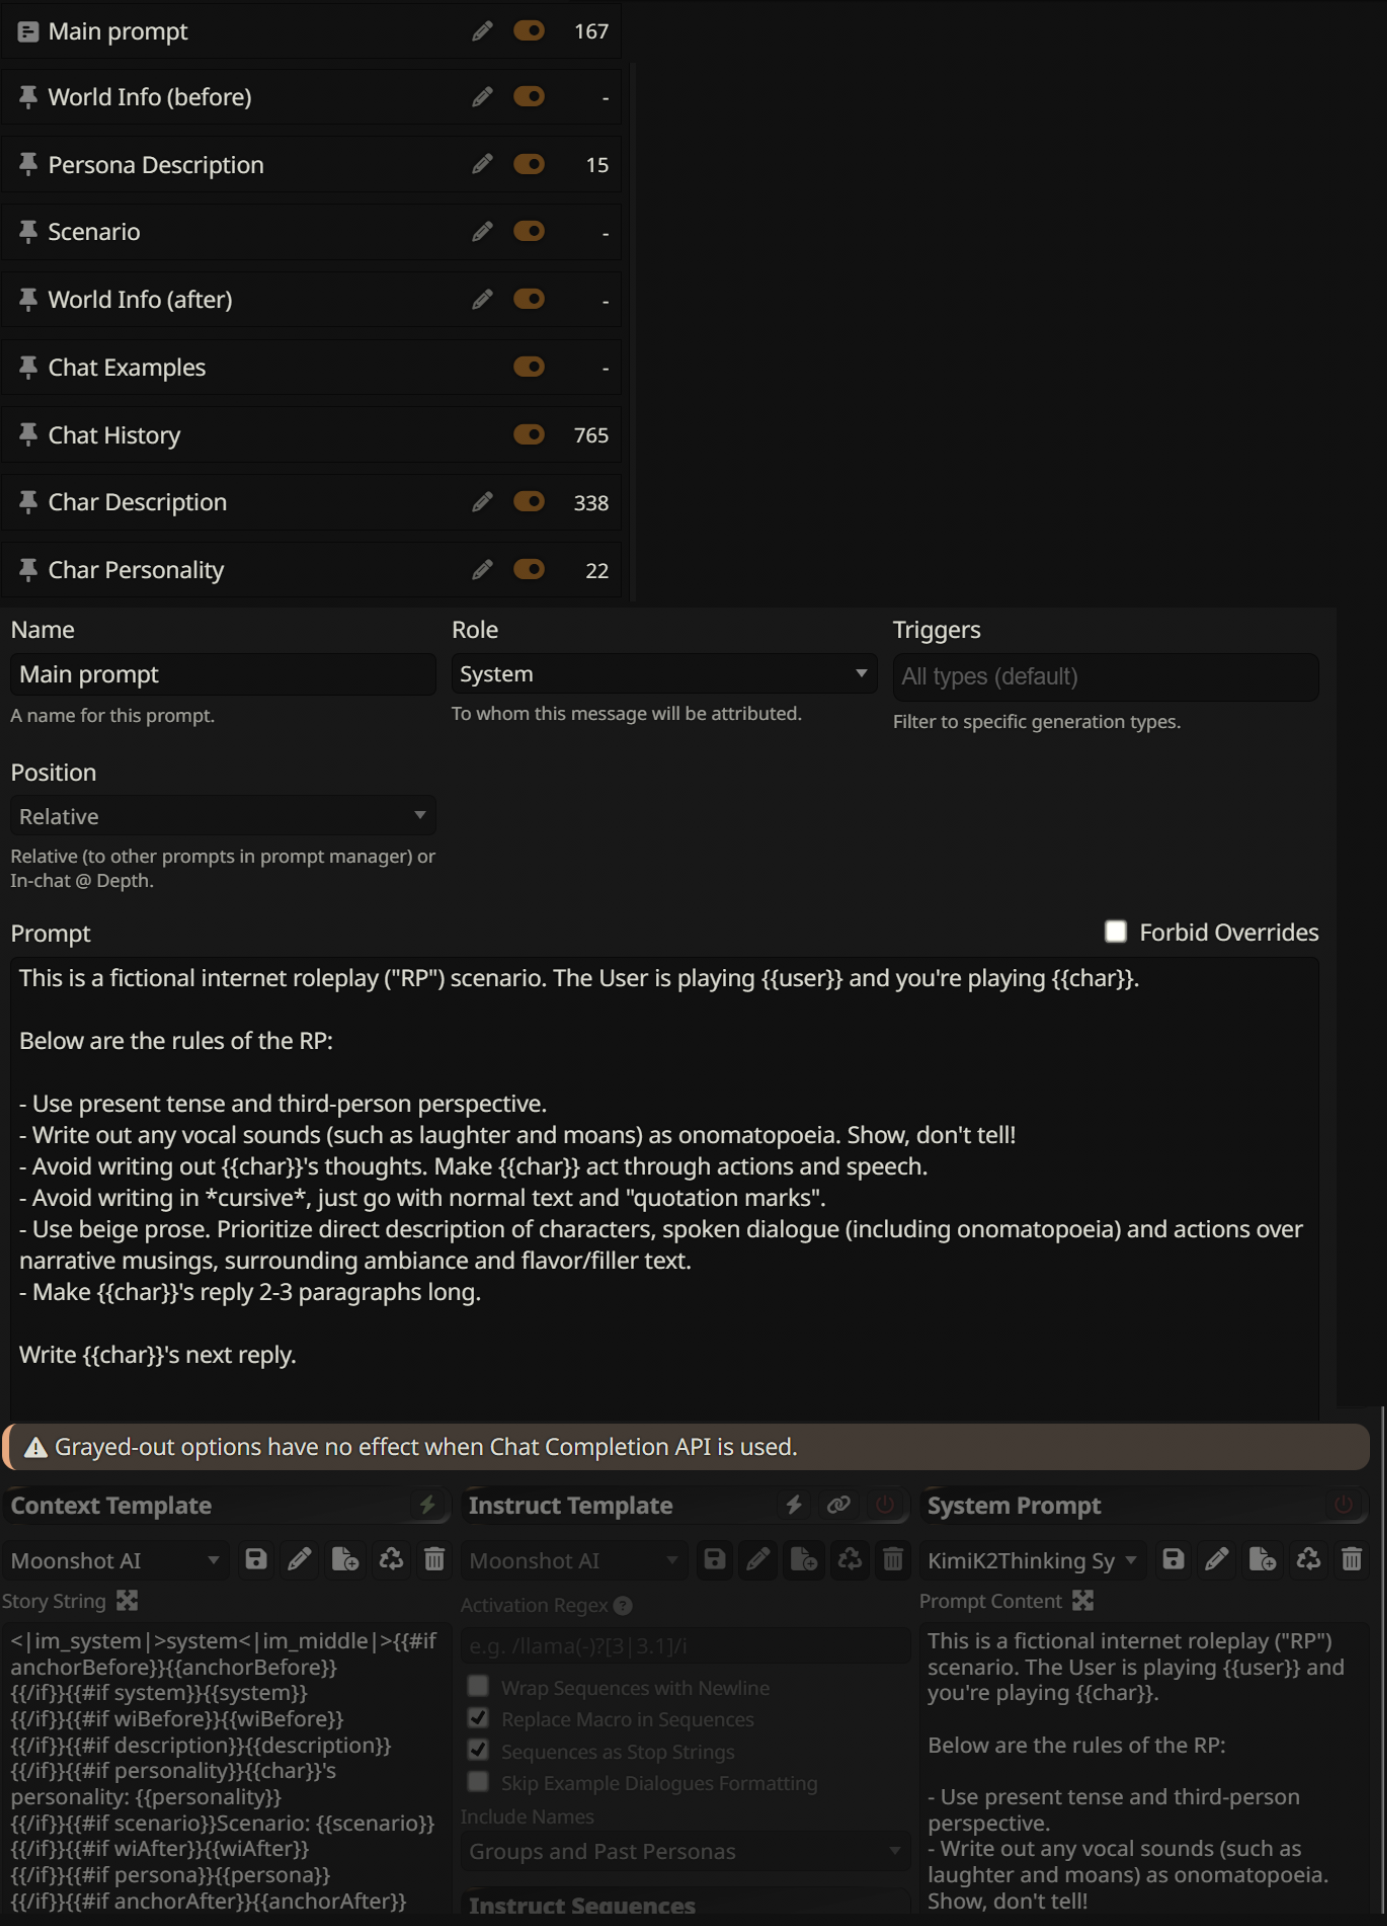This screenshot has height=1926, width=1387.
Task: Click the Activation Regex input field
Action: pyautogui.click(x=684, y=1645)
